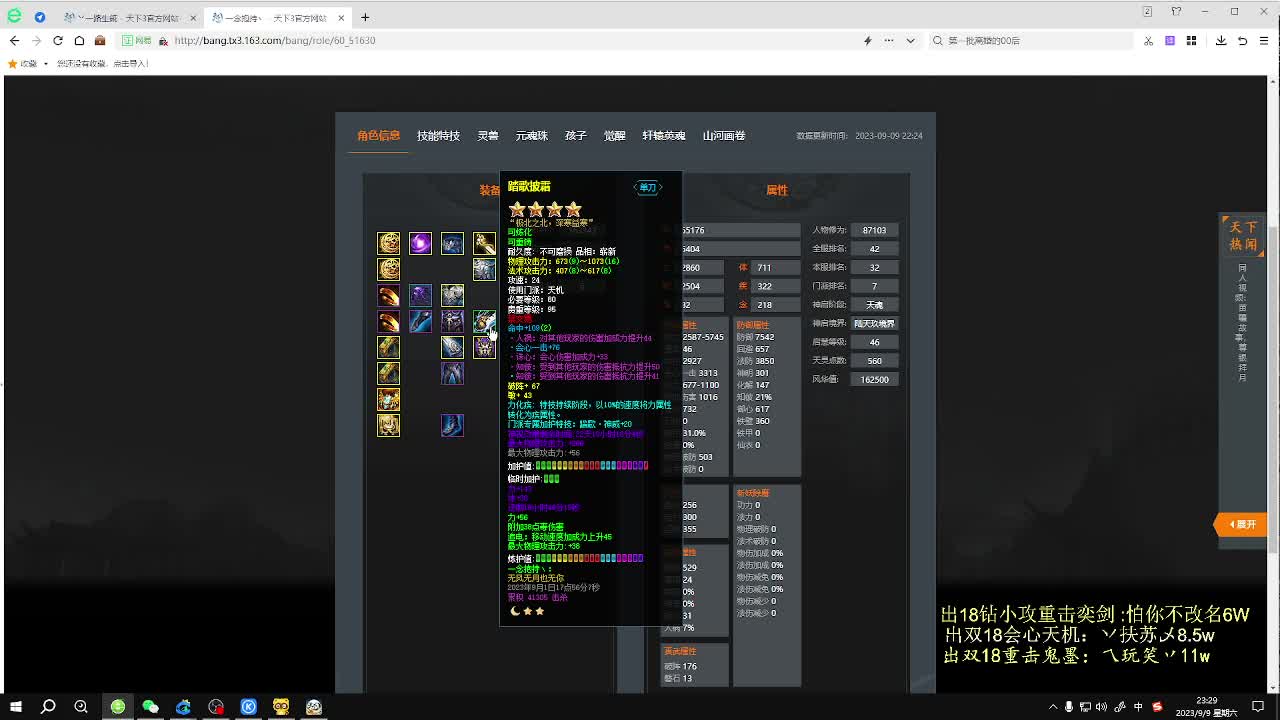Expand the 展开 side panel

point(1242,524)
